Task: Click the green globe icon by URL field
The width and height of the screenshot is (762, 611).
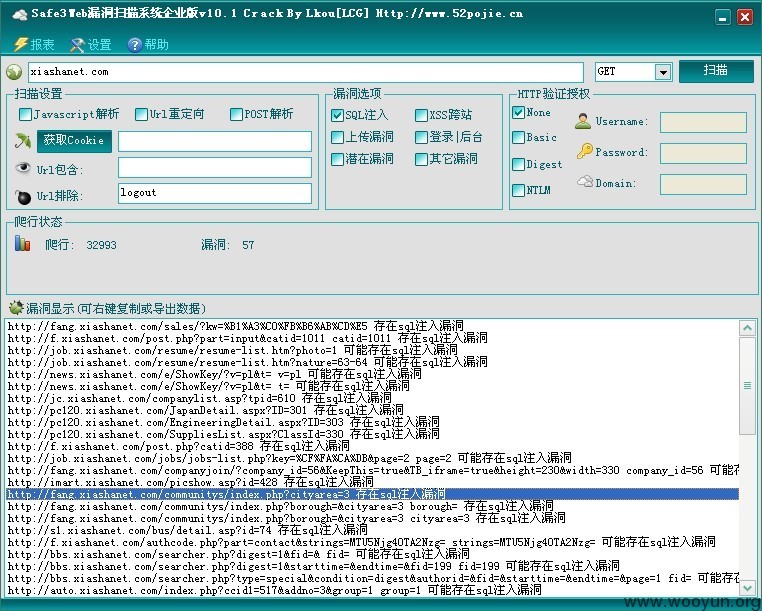Action: (x=14, y=72)
